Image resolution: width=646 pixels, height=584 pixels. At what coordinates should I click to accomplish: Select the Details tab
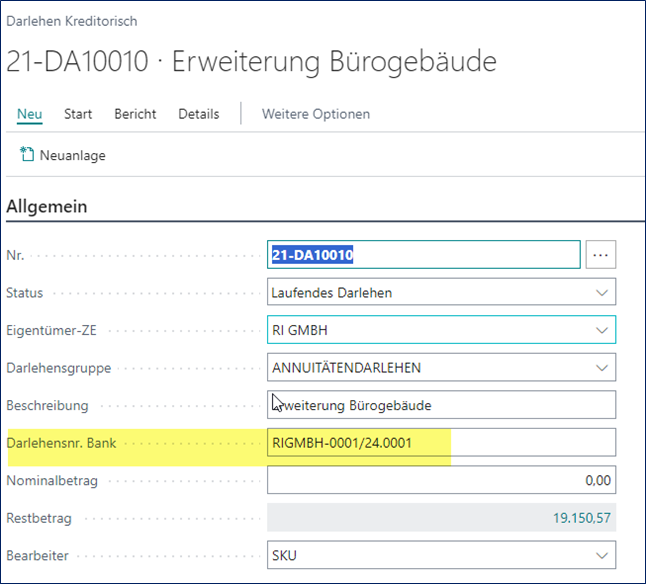(198, 114)
